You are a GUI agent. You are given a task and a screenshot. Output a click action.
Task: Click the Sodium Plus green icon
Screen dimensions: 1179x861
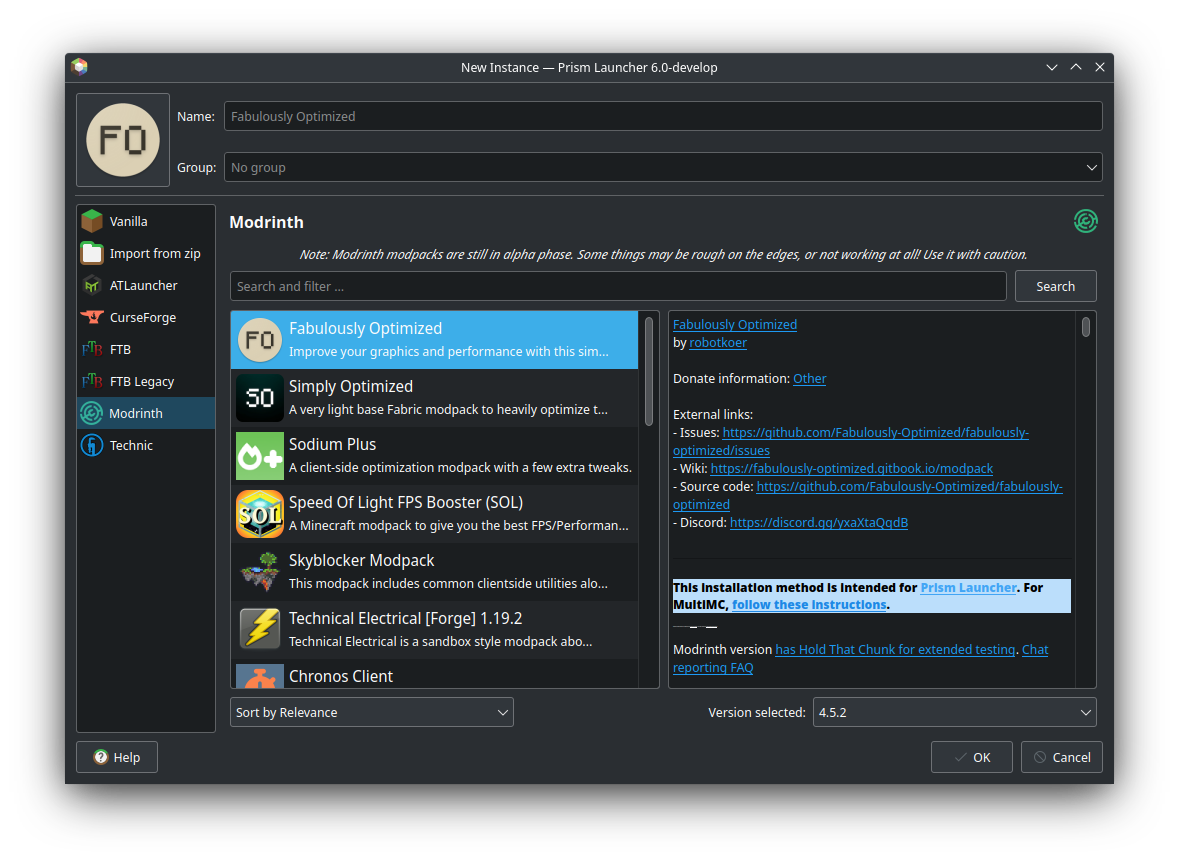pyautogui.click(x=259, y=456)
